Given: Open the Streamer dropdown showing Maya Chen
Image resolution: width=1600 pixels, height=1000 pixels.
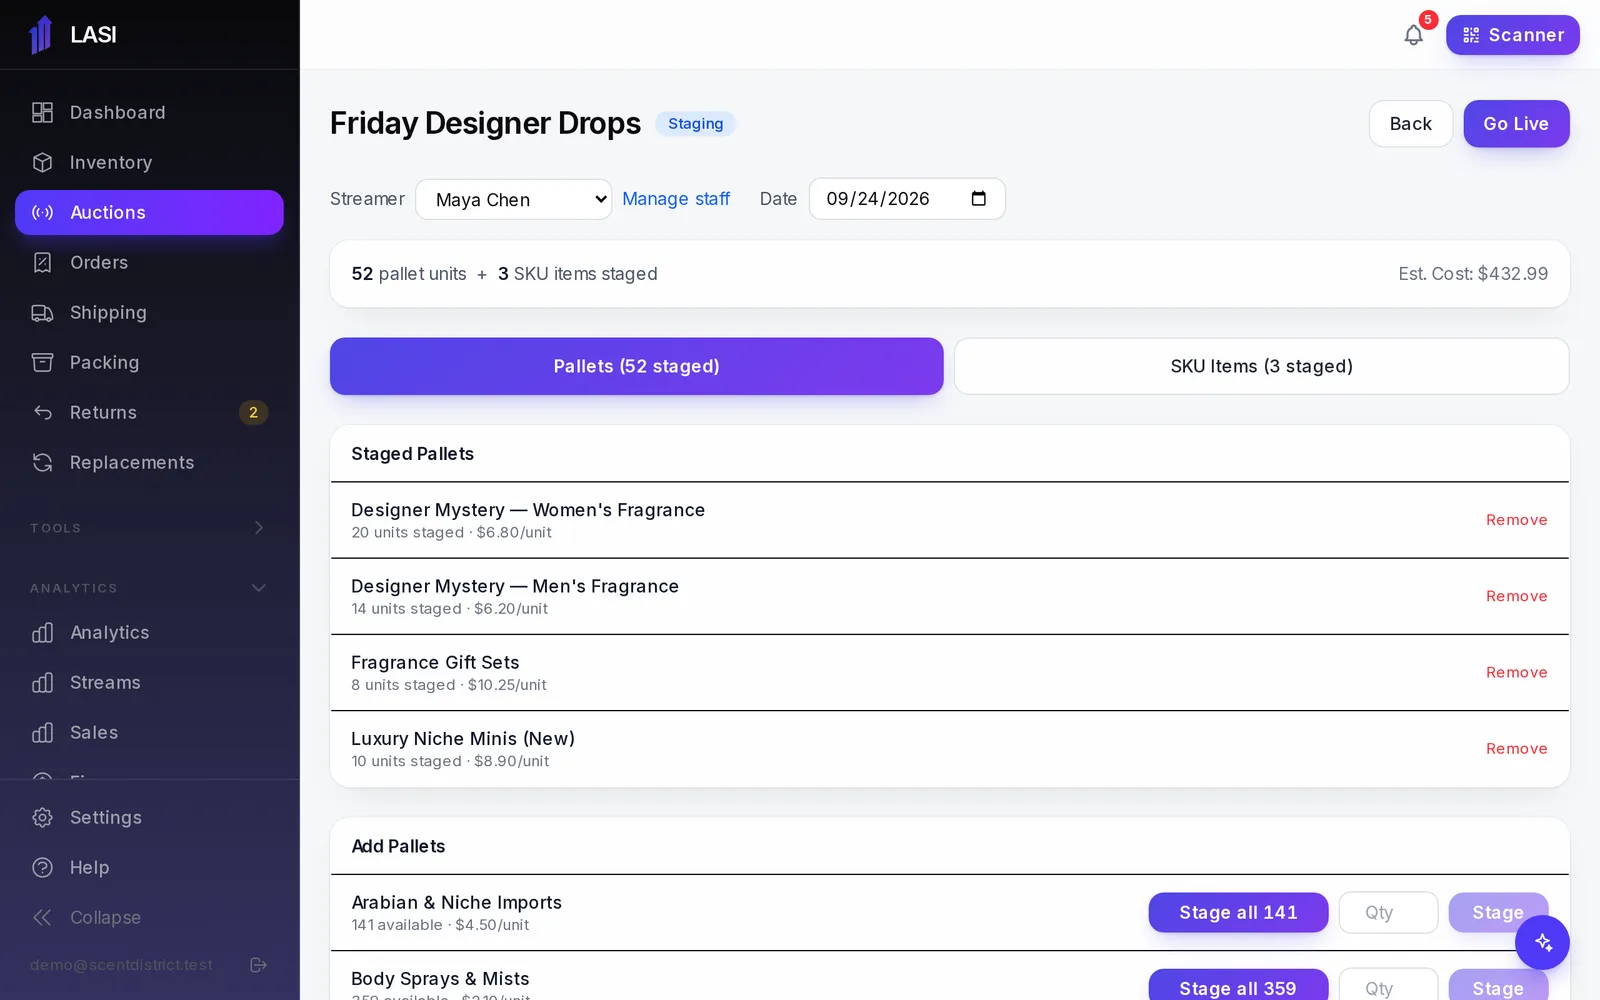Looking at the screenshot, I should [514, 199].
